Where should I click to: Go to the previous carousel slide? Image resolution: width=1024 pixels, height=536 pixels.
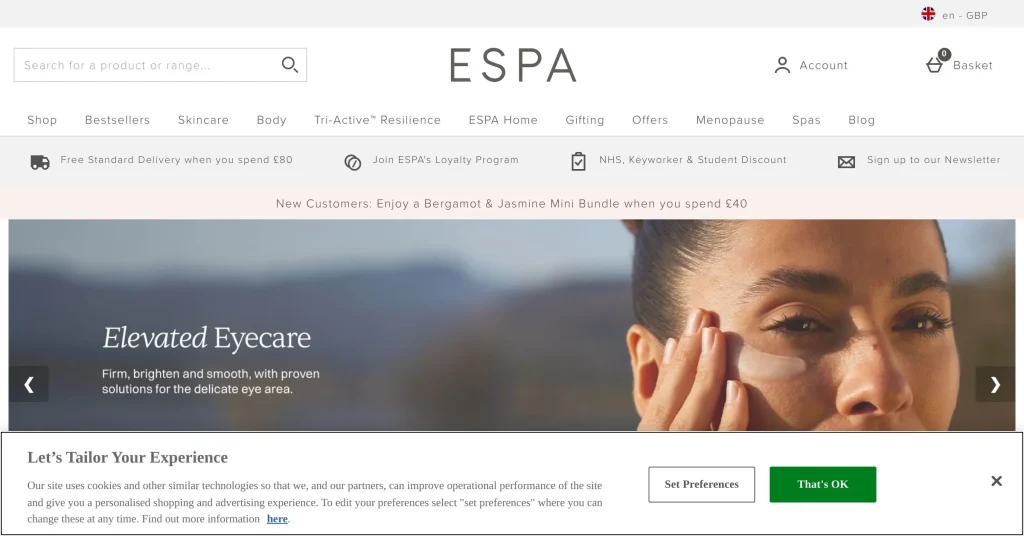coord(29,385)
